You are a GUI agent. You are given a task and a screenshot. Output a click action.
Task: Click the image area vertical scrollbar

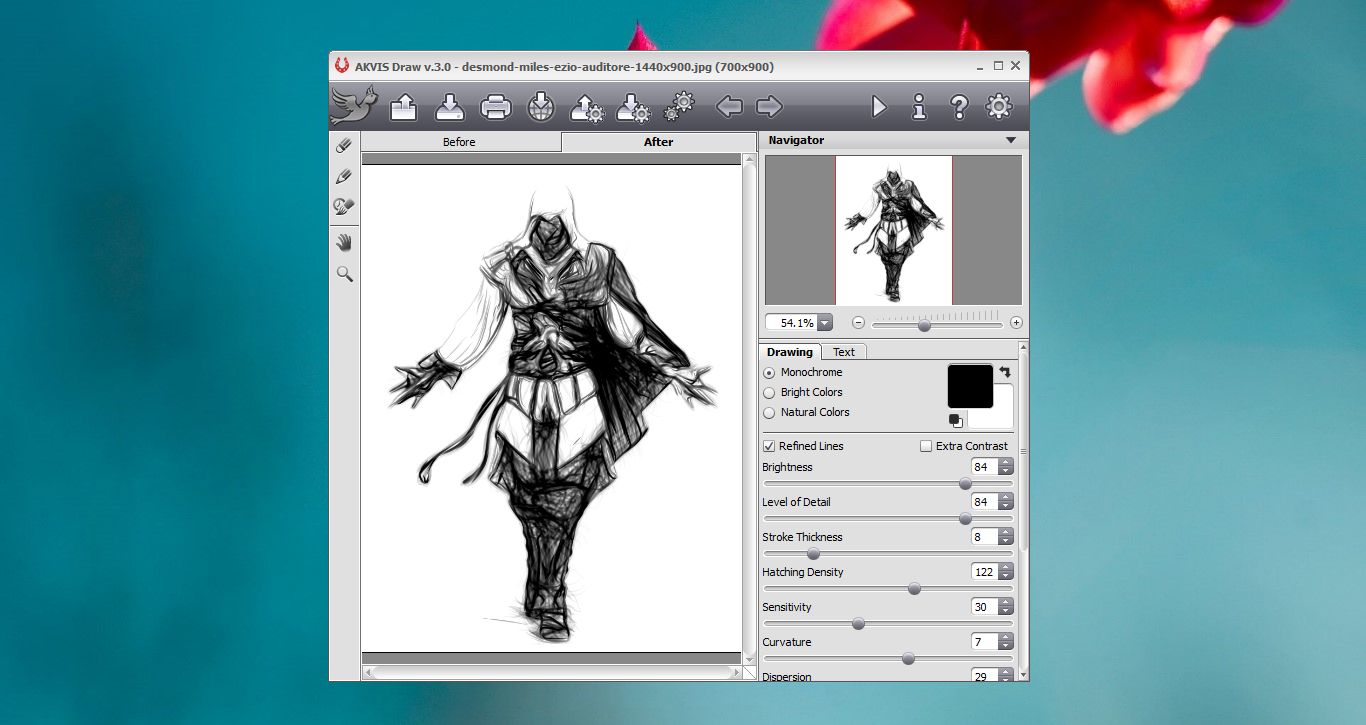(750, 410)
